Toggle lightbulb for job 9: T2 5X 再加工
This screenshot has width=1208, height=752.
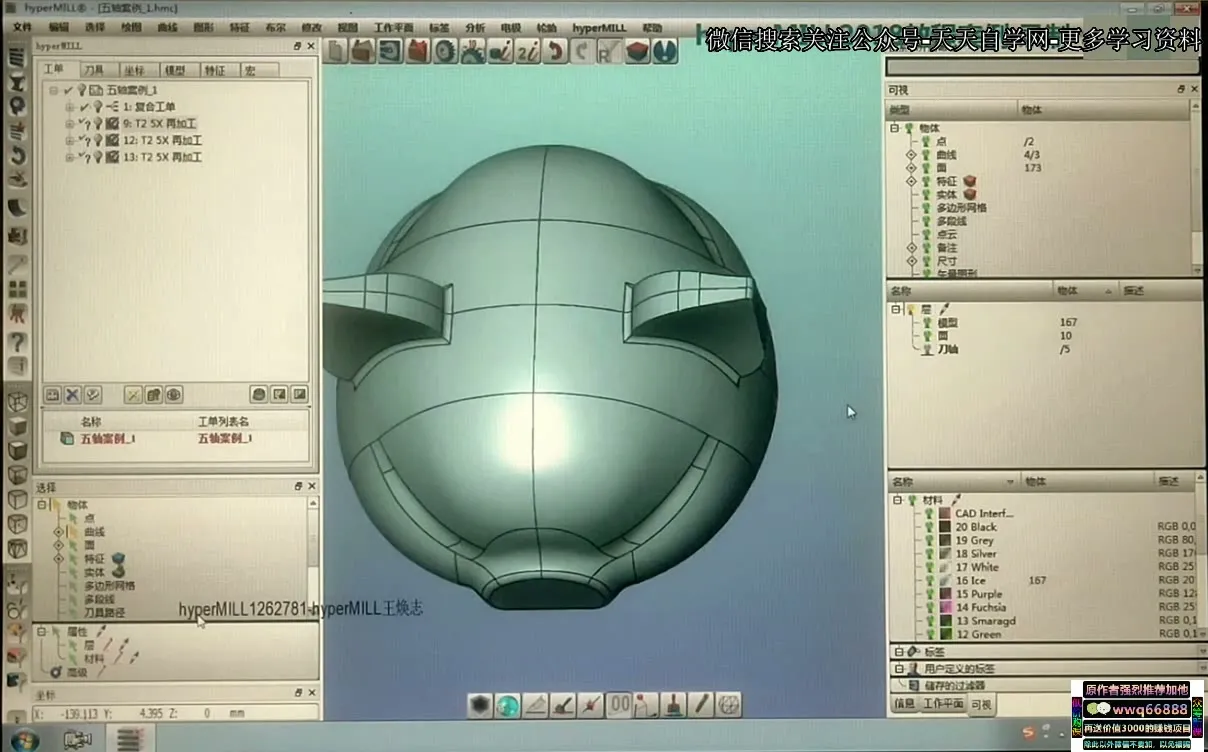98,124
